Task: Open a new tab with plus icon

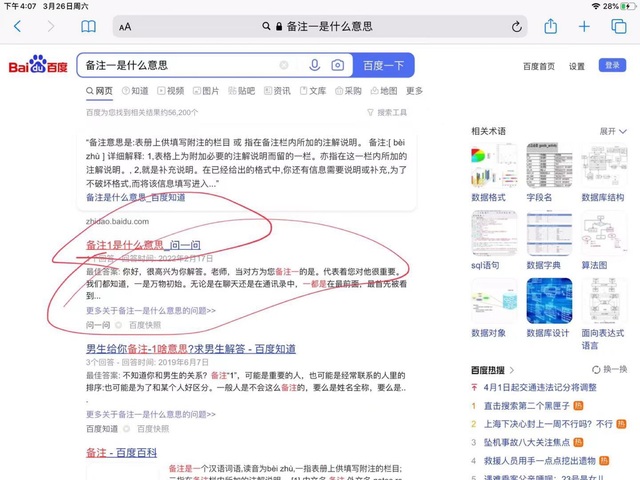Action: (x=584, y=27)
